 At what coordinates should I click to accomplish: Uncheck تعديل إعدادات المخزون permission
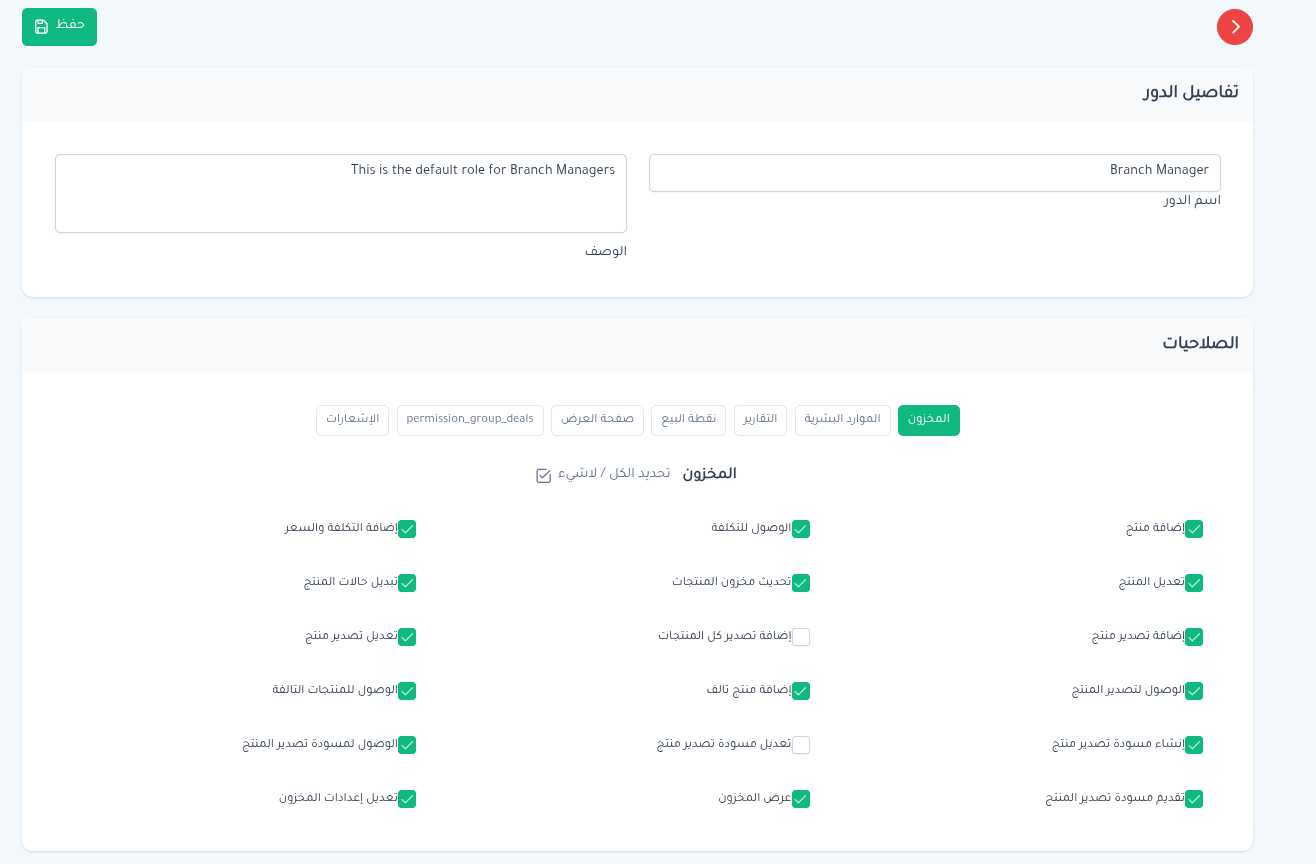click(x=407, y=799)
